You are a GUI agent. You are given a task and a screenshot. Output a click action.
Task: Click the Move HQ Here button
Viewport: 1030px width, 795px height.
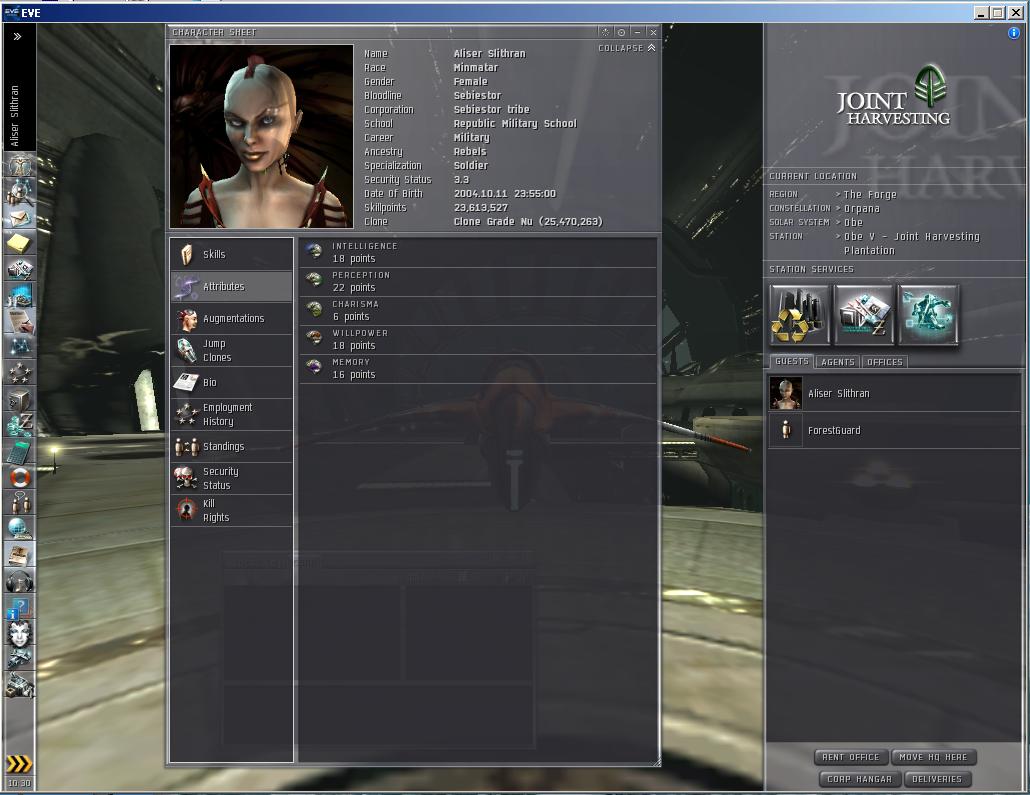[933, 757]
